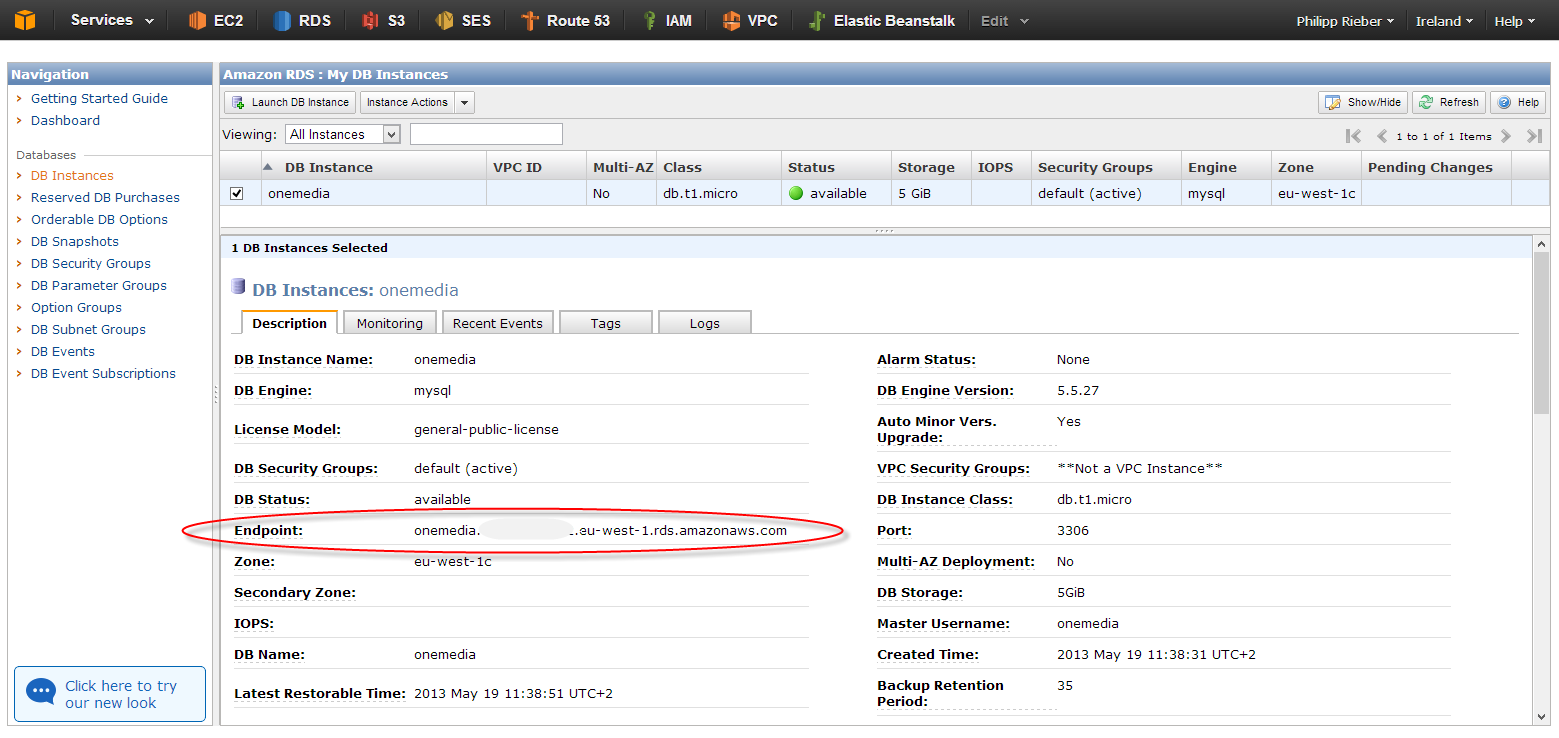This screenshot has height=738, width=1559.
Task: Switch to the Logs tab
Action: click(x=705, y=323)
